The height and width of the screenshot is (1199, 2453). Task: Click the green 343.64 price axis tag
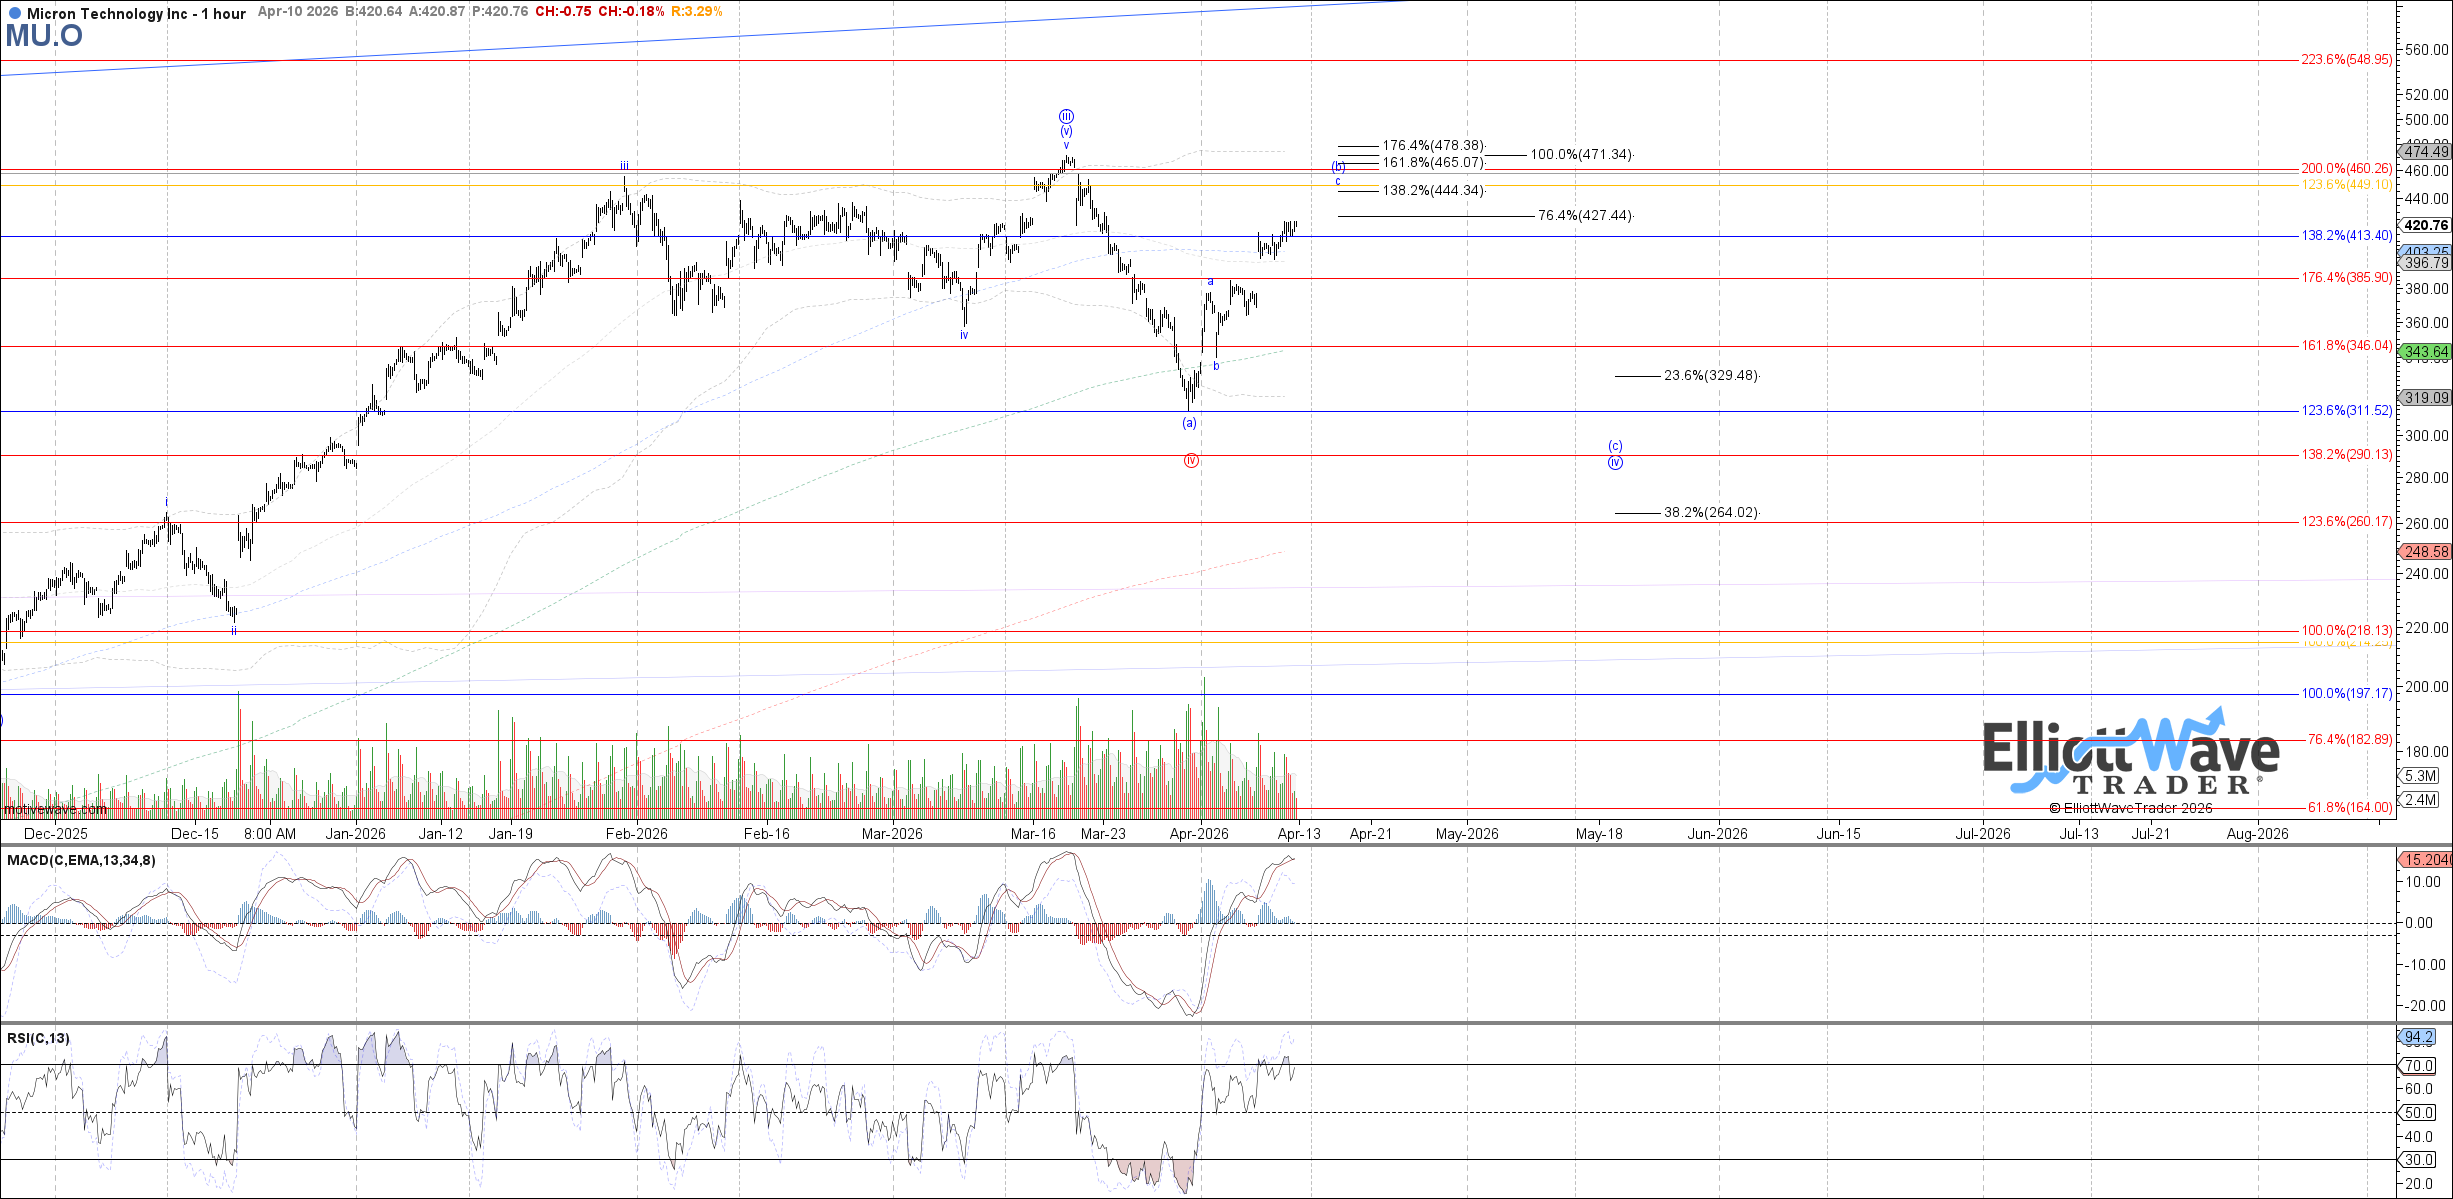(x=2426, y=352)
